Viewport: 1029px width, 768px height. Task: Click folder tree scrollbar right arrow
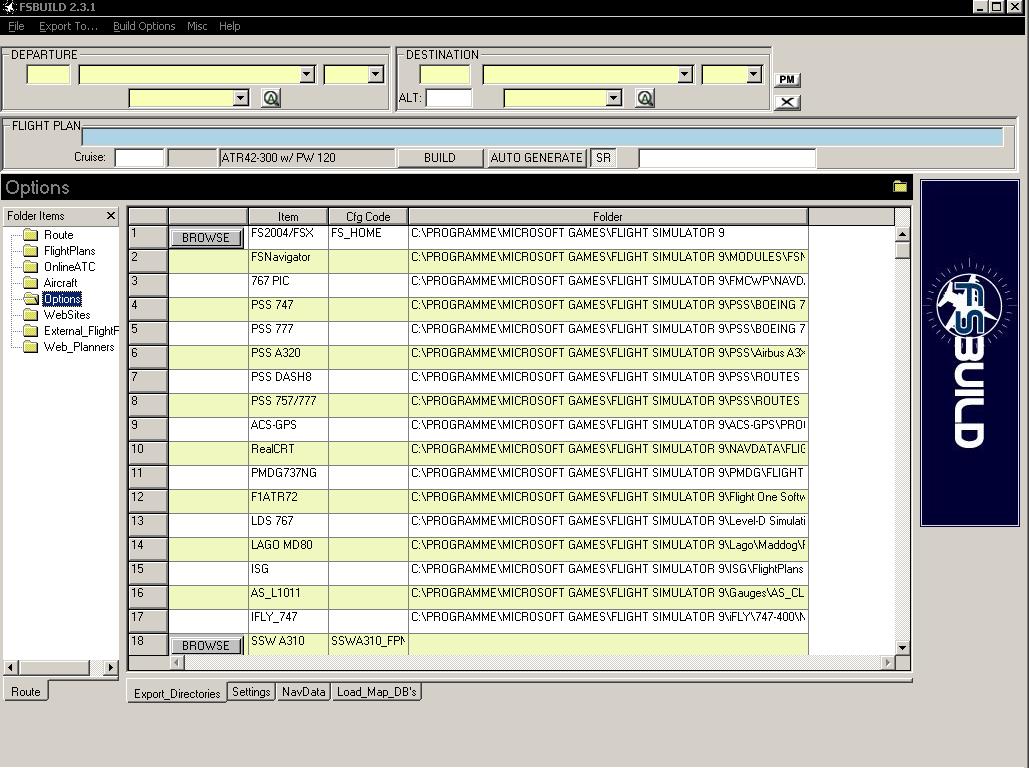tap(110, 668)
